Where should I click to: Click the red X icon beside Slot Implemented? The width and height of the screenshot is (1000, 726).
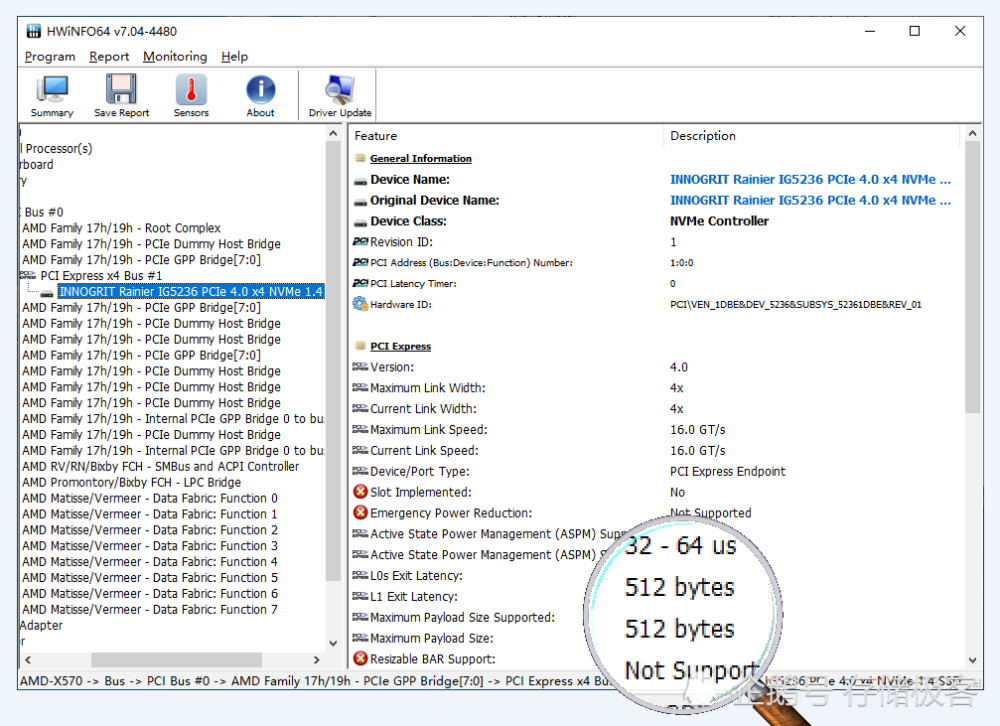[x=360, y=492]
